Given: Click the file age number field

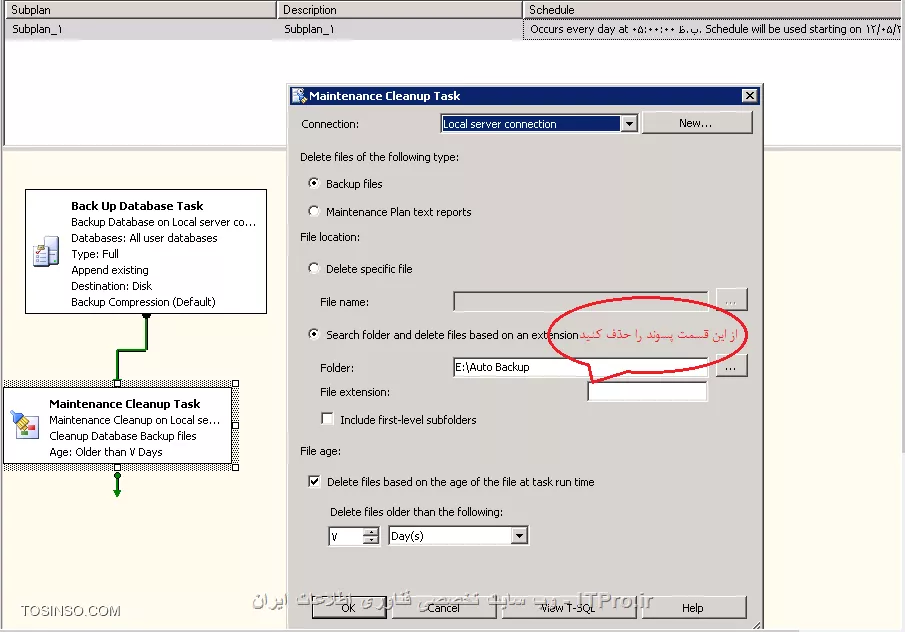Looking at the screenshot, I should point(346,536).
